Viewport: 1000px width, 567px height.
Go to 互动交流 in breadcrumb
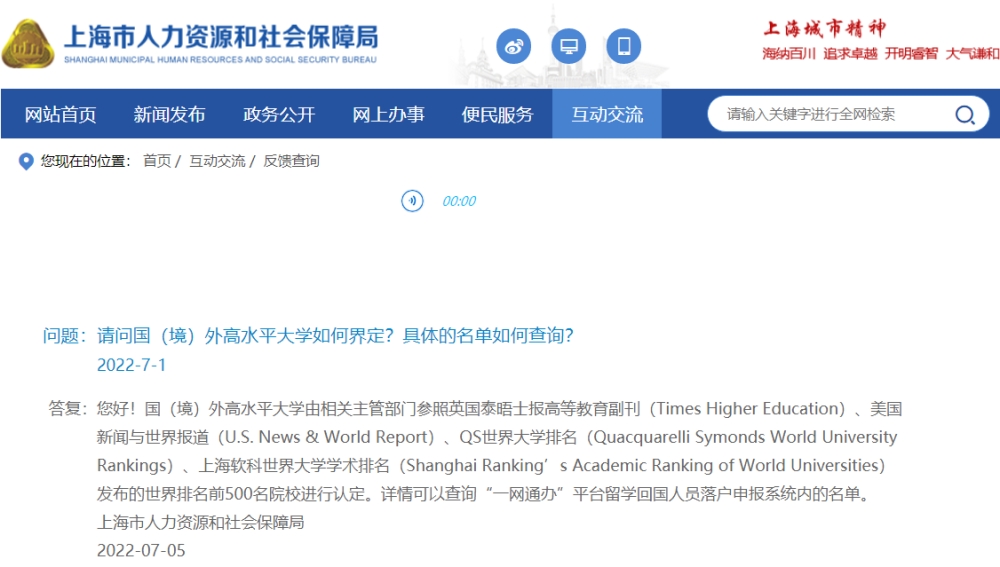[x=217, y=161]
